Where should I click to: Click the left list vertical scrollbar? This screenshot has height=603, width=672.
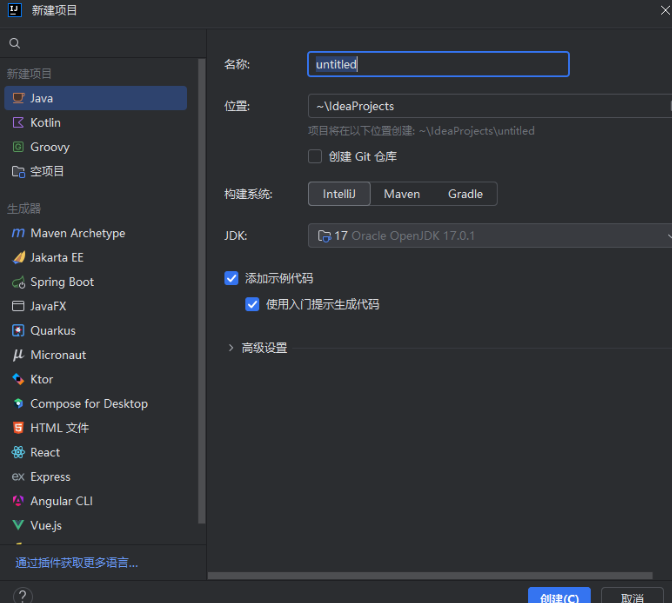point(201,291)
